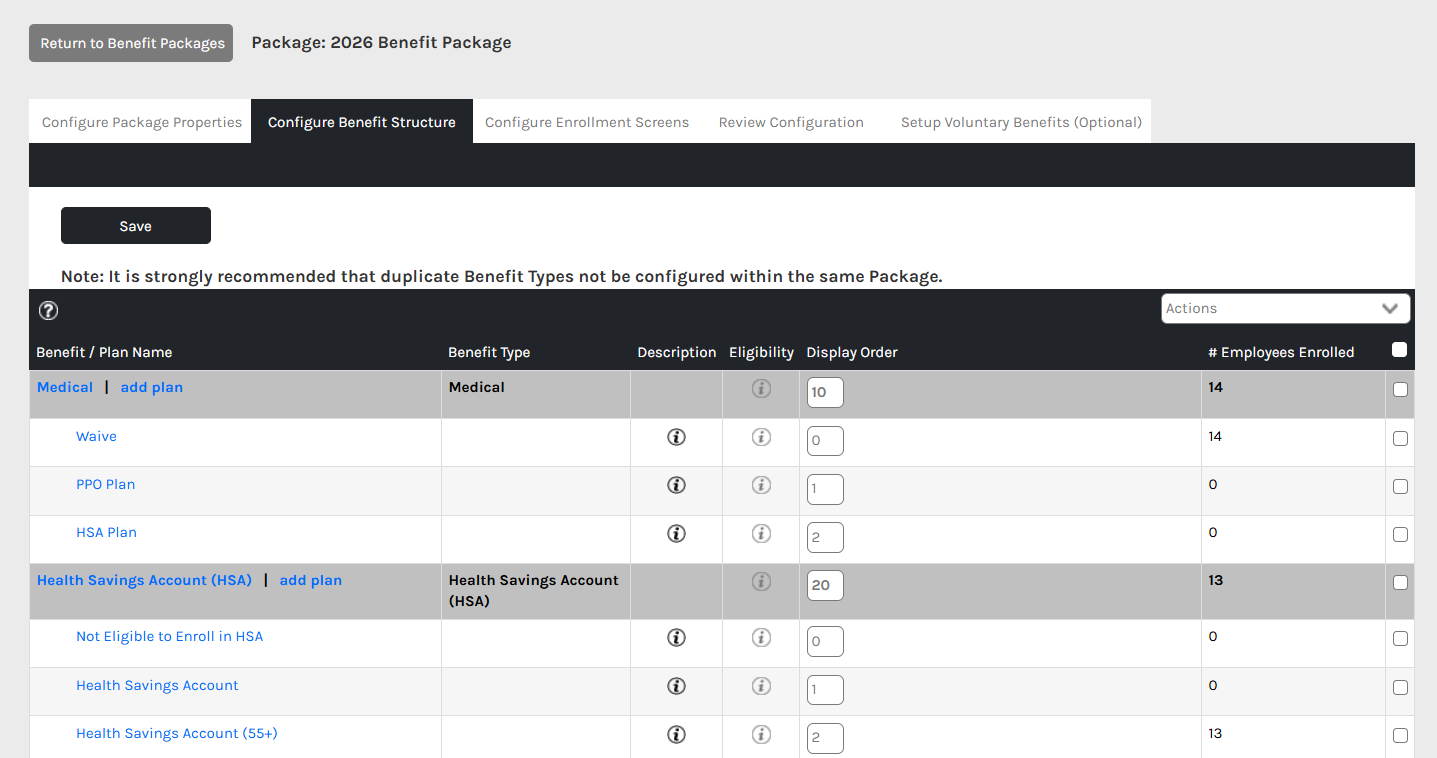
Task: Check the PPO Plan row checkbox
Action: (x=1400, y=487)
